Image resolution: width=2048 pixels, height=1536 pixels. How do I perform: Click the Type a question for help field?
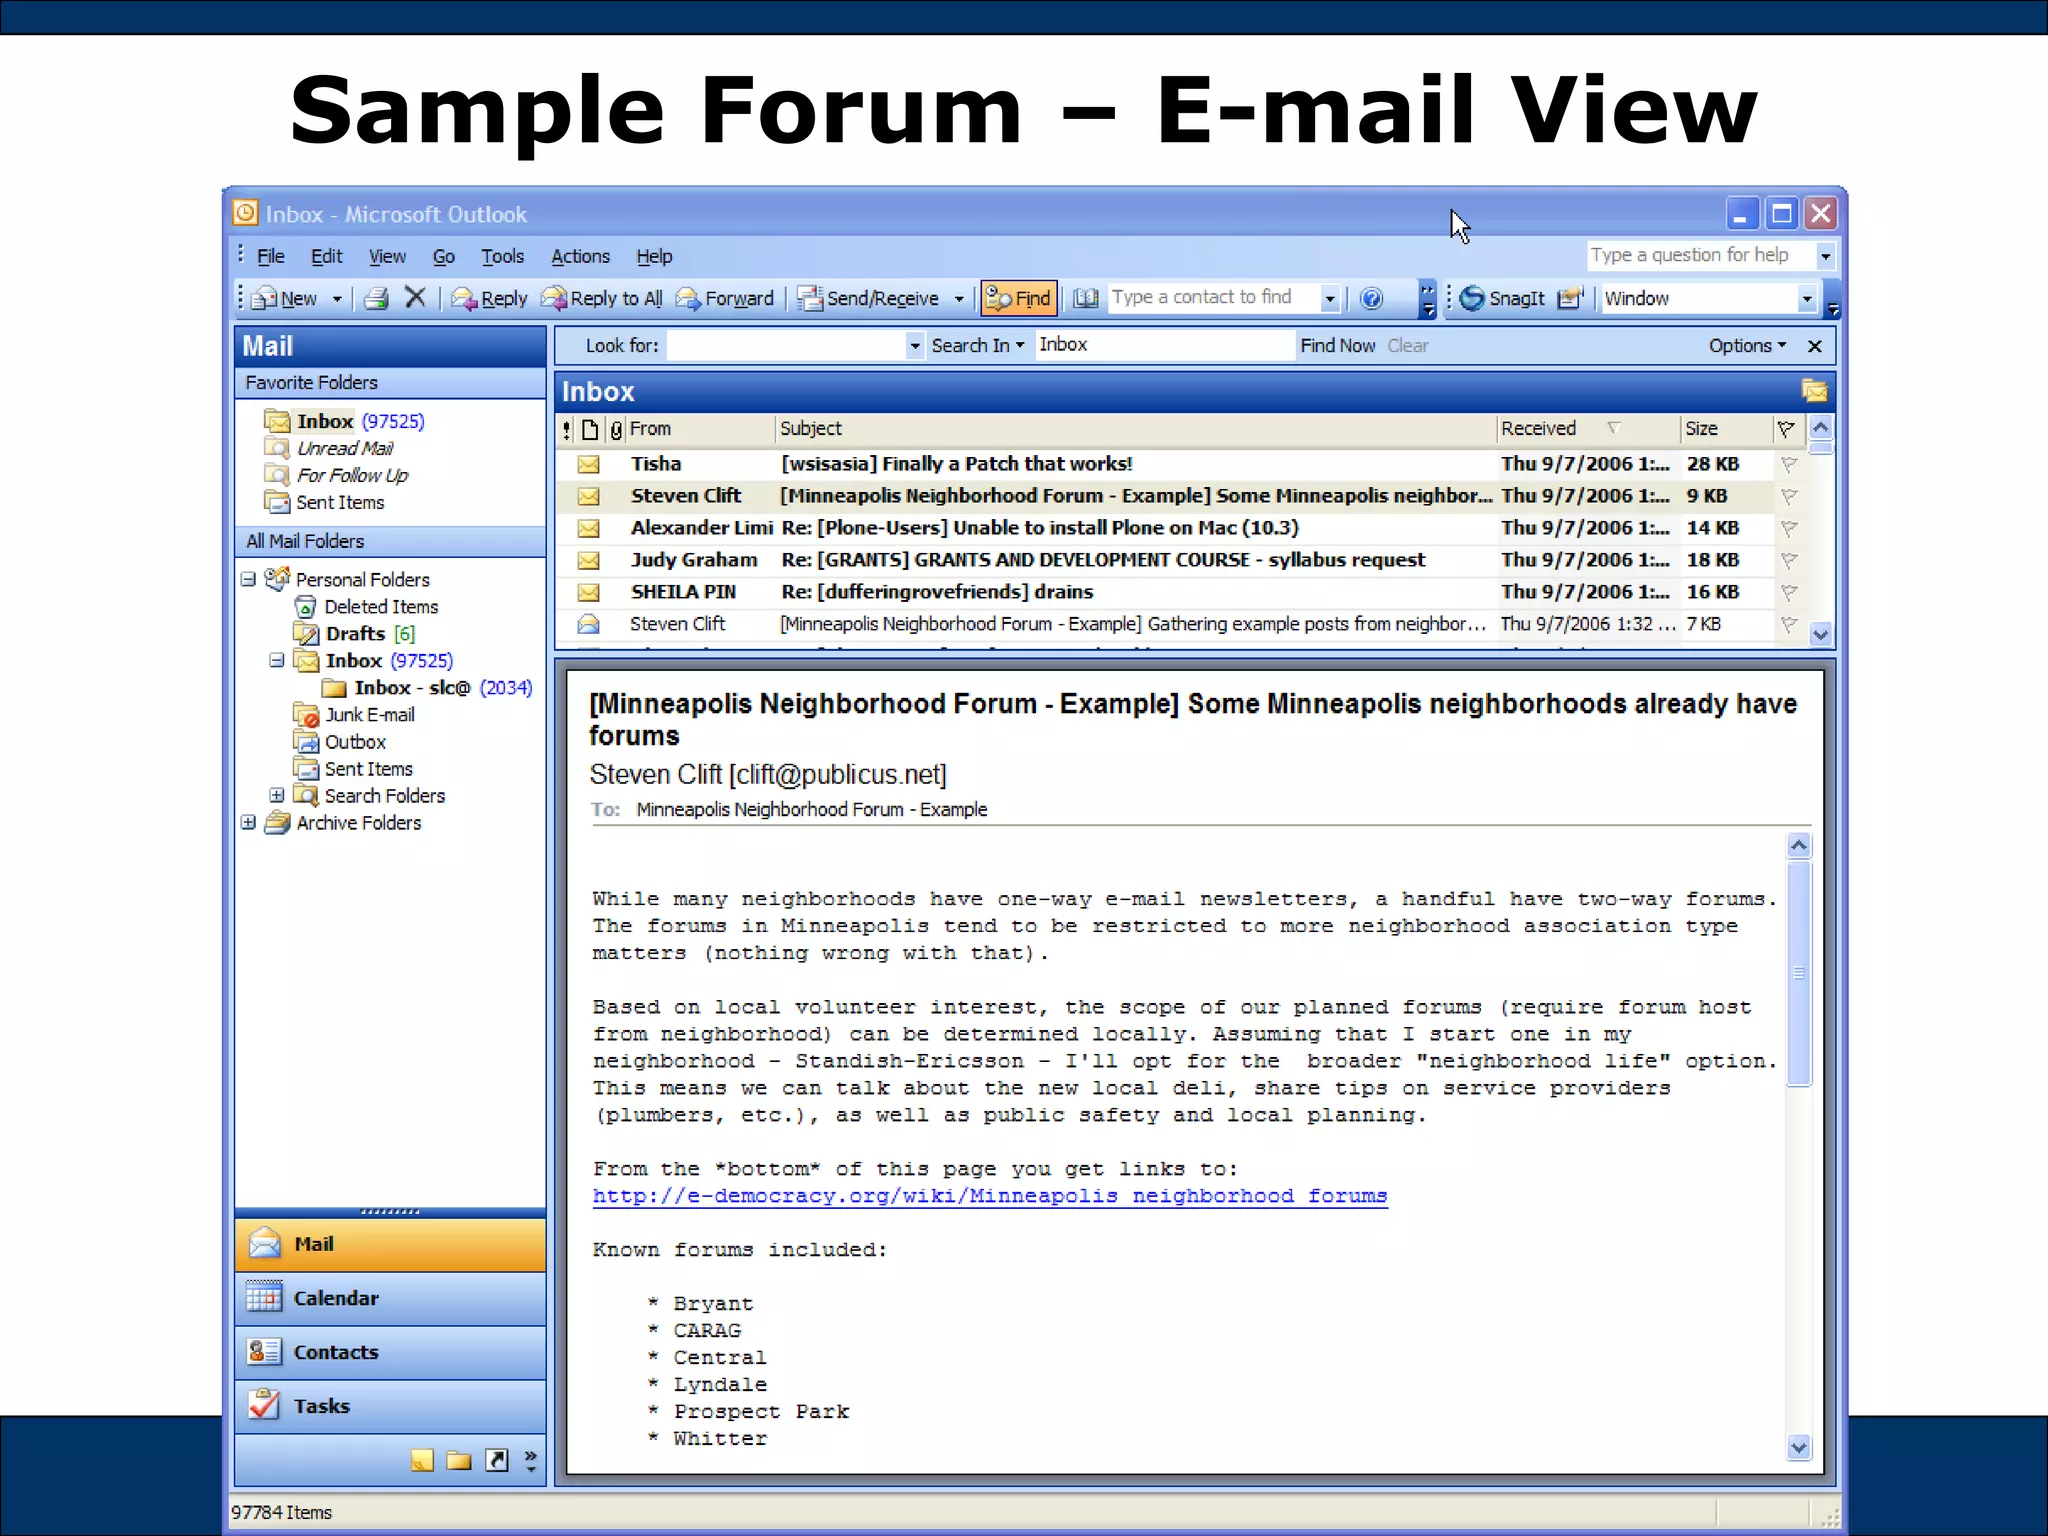click(x=1701, y=255)
